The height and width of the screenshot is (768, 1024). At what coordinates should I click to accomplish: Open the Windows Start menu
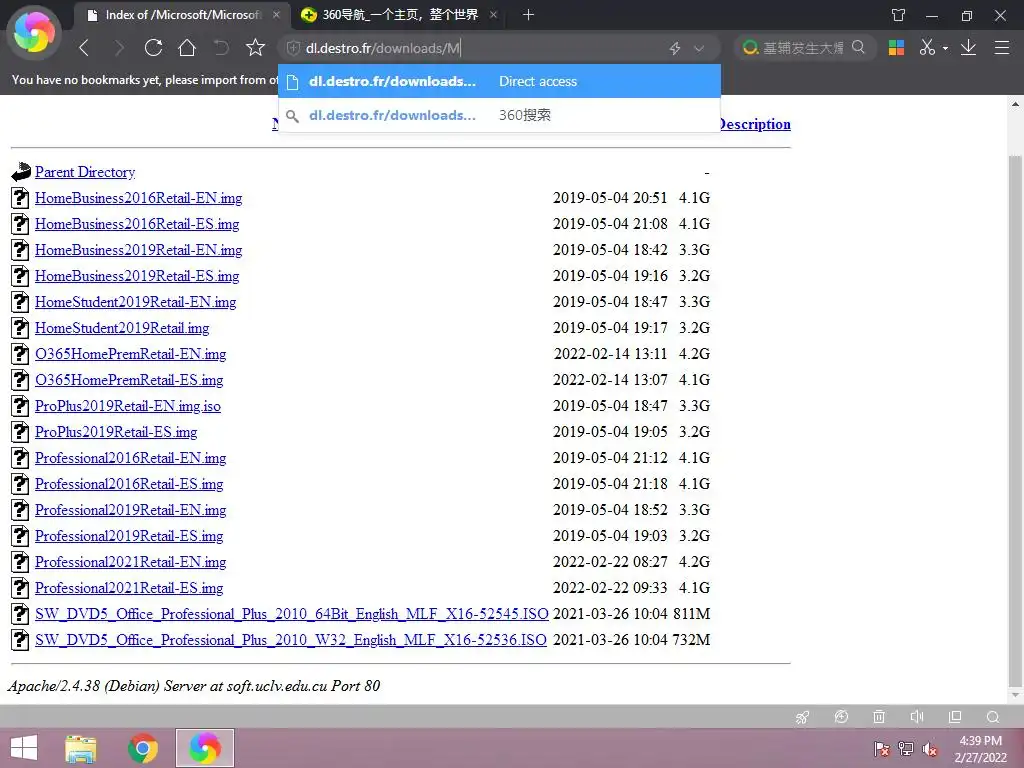(x=24, y=748)
